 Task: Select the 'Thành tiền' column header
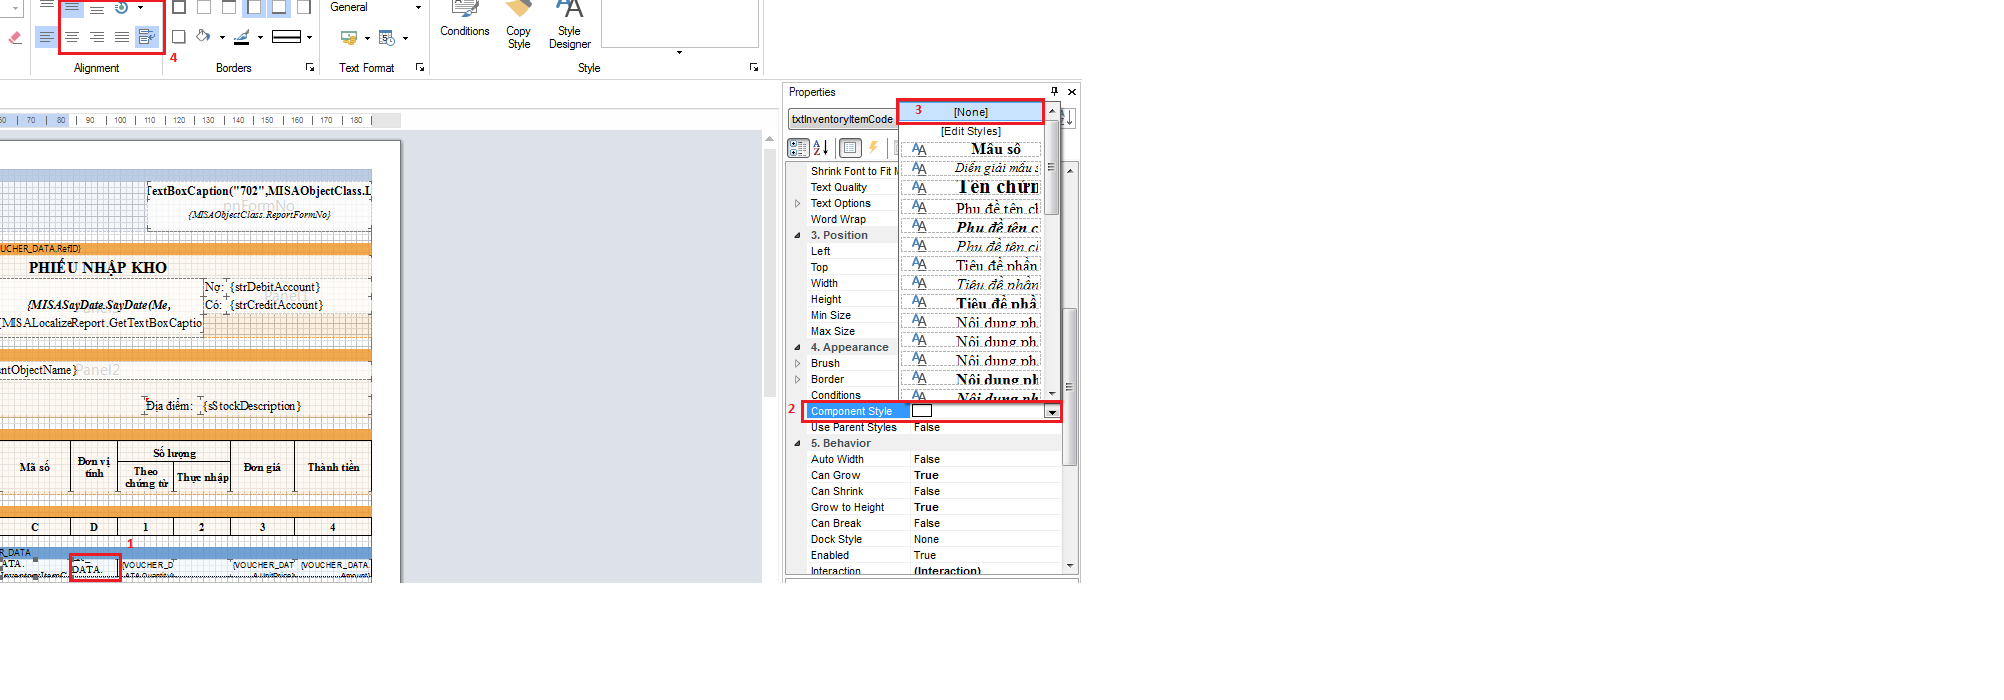[x=333, y=467]
